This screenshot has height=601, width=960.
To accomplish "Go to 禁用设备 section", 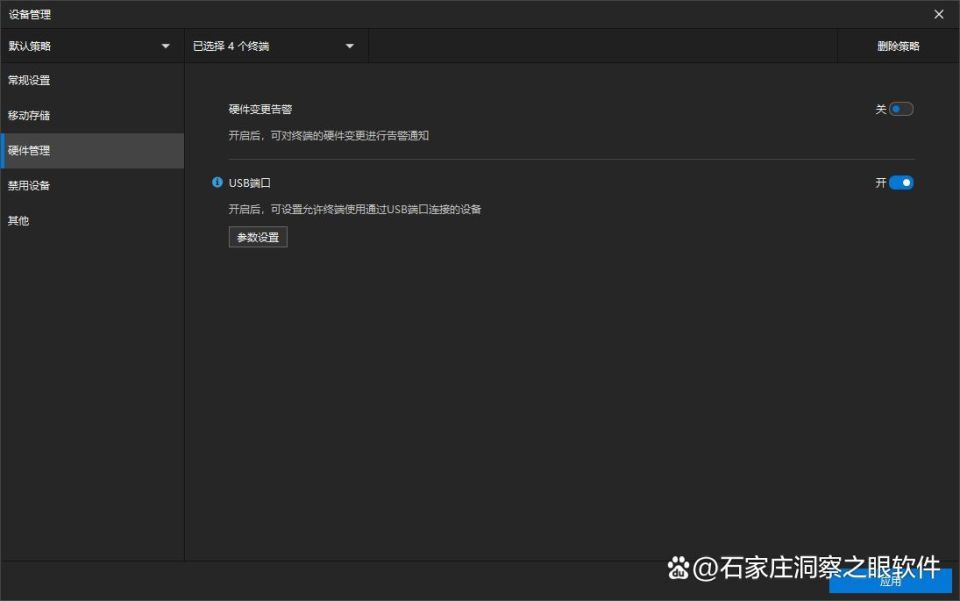I will [x=92, y=185].
